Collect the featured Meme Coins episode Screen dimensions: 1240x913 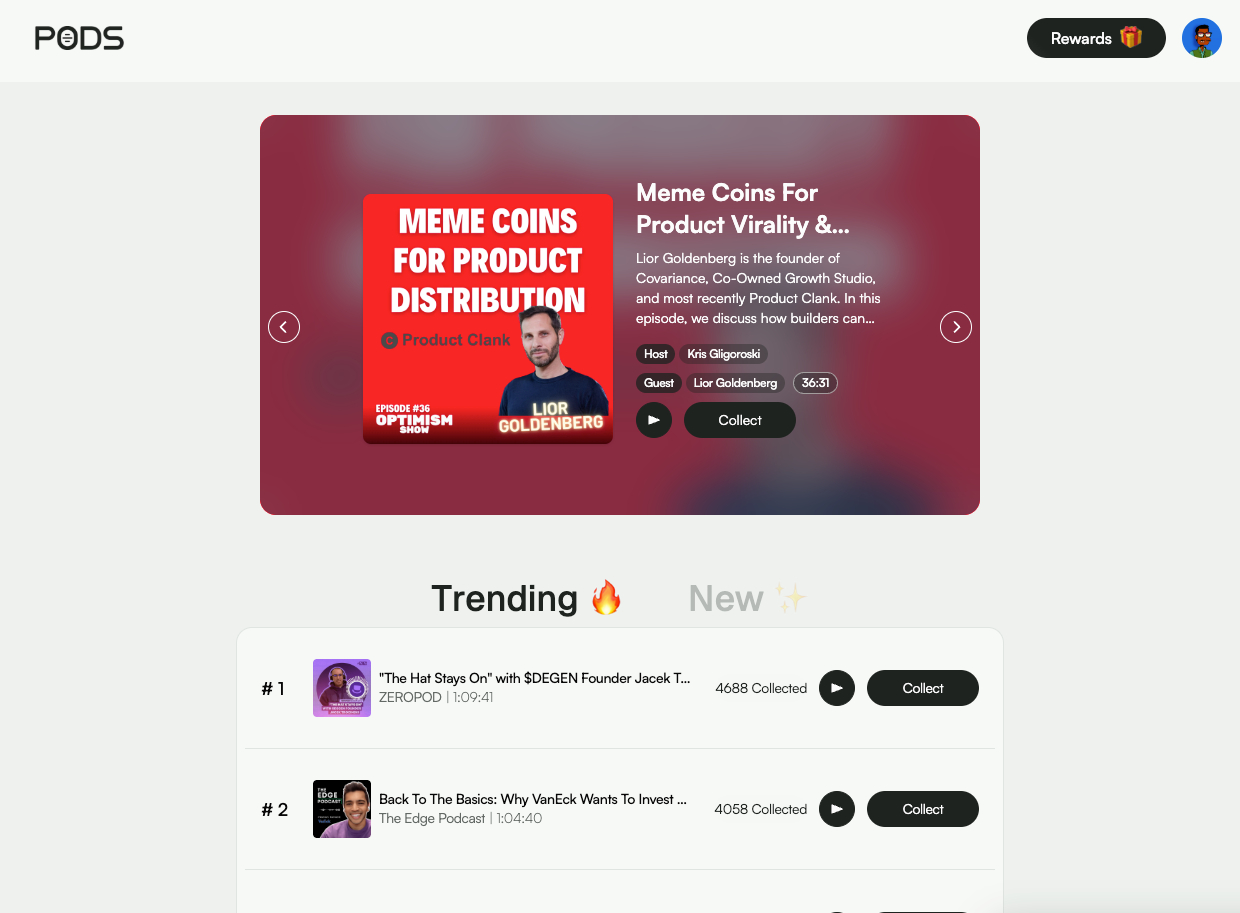pyautogui.click(x=740, y=420)
